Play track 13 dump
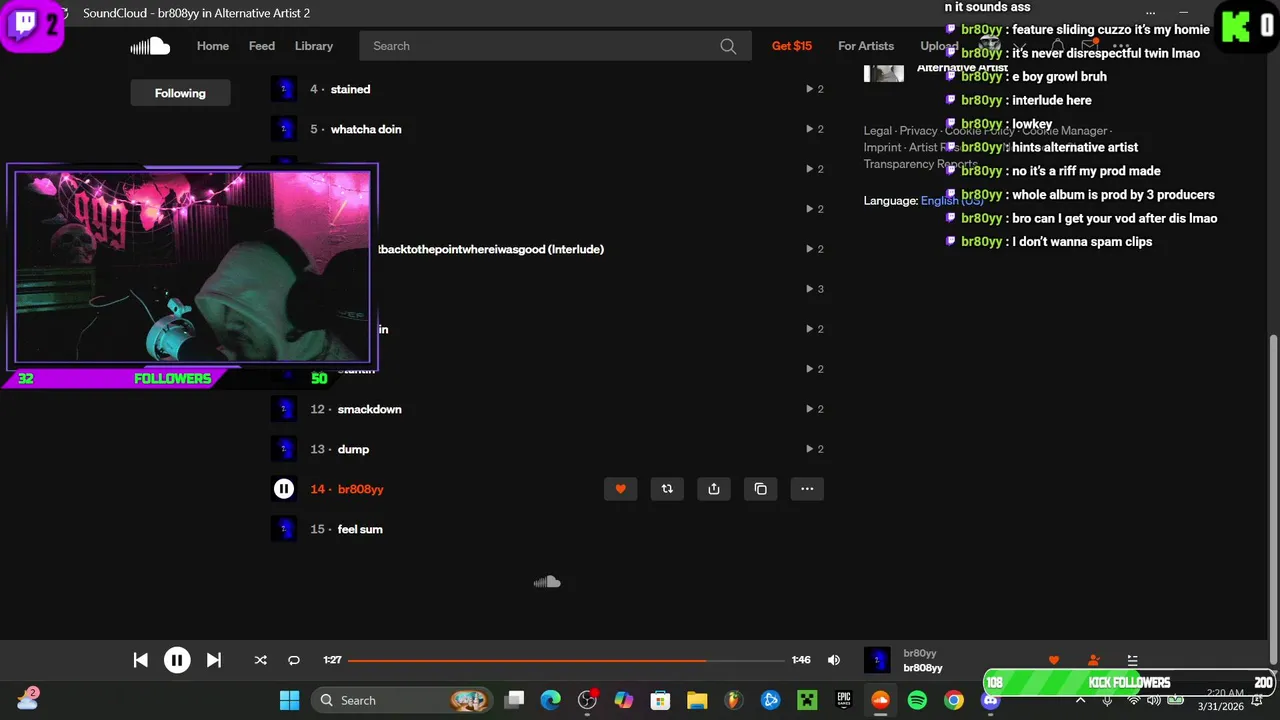Image resolution: width=1280 pixels, height=720 pixels. coord(353,449)
